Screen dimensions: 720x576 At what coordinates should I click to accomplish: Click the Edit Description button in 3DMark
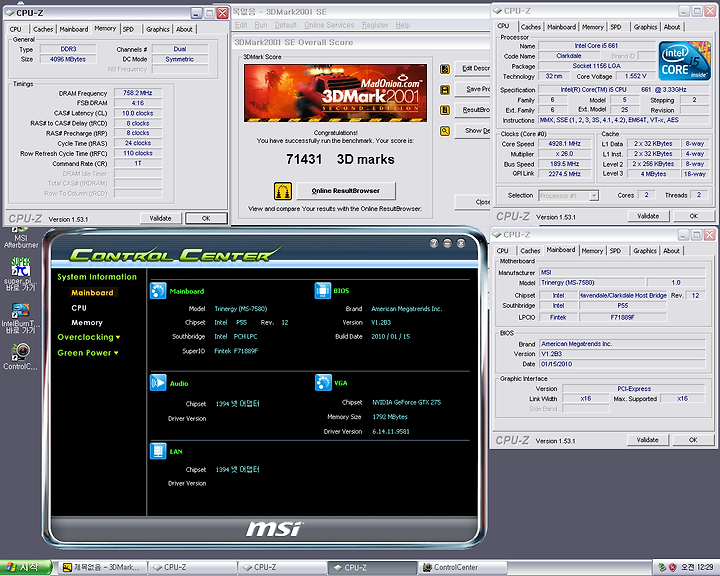point(472,68)
